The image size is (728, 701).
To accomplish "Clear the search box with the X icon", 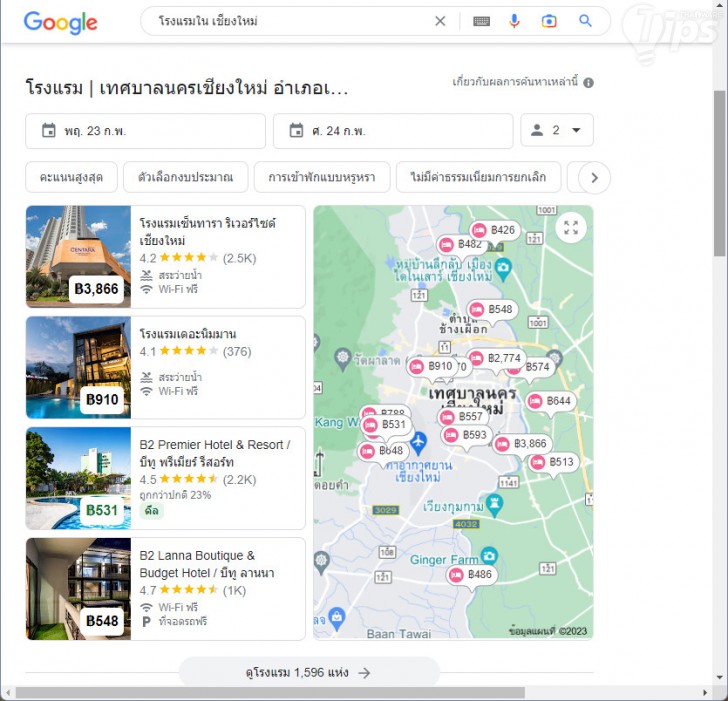I will (x=440, y=21).
